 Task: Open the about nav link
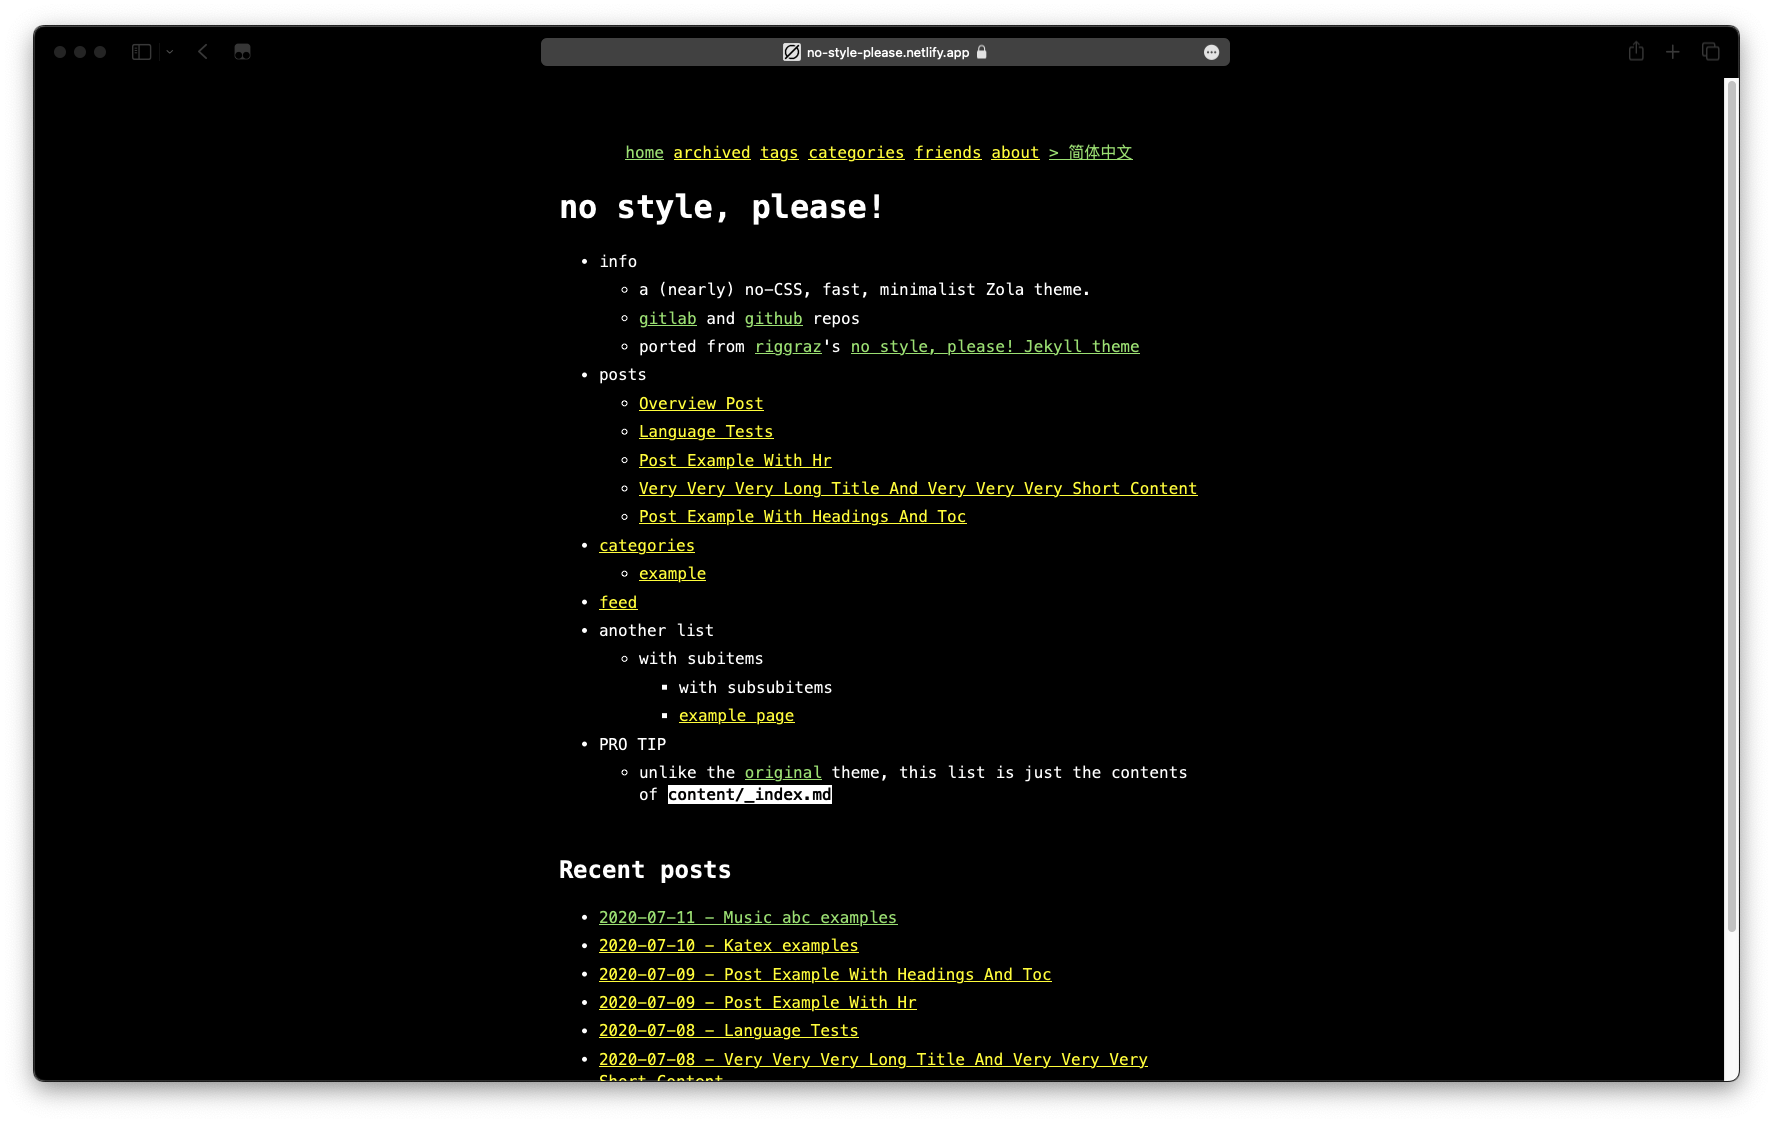(x=1015, y=152)
